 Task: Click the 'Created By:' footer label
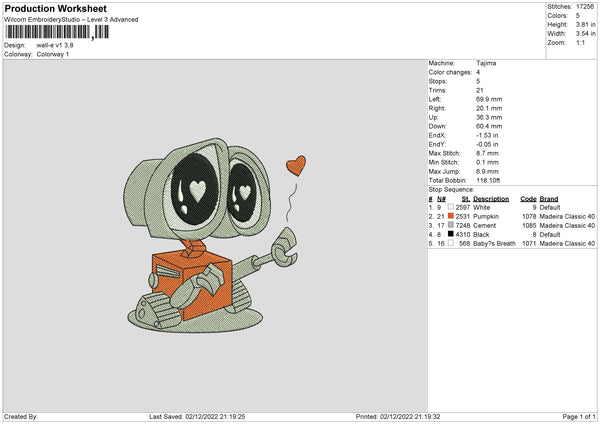(x=21, y=416)
